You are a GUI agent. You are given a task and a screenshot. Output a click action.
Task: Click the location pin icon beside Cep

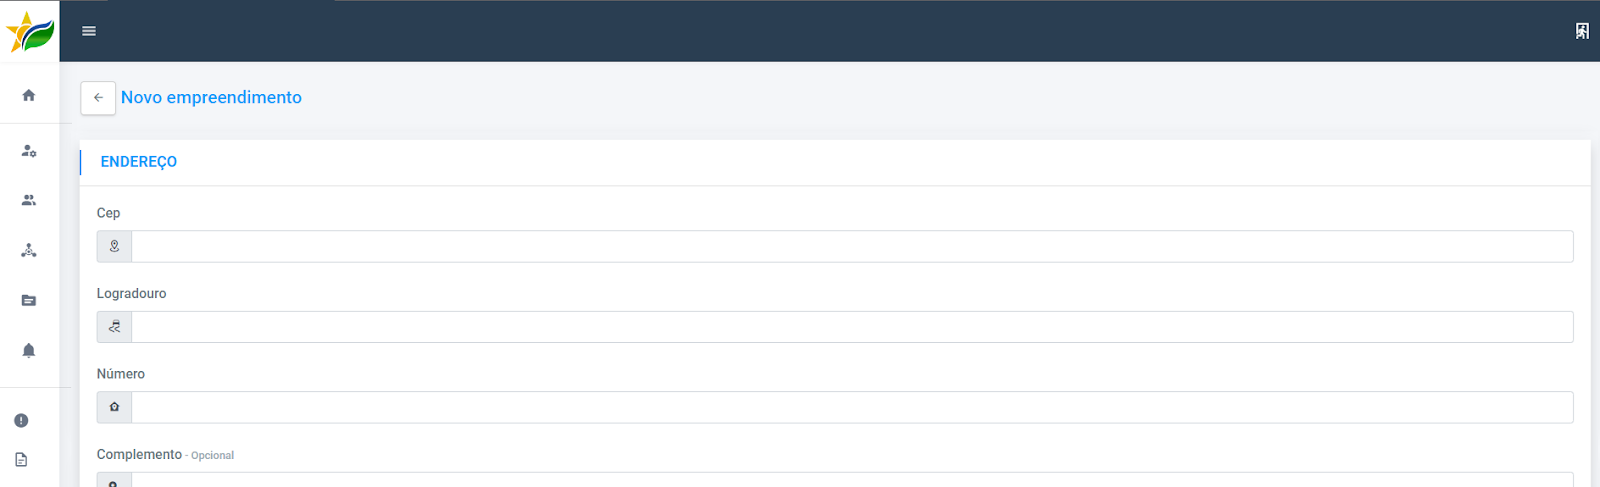click(114, 247)
